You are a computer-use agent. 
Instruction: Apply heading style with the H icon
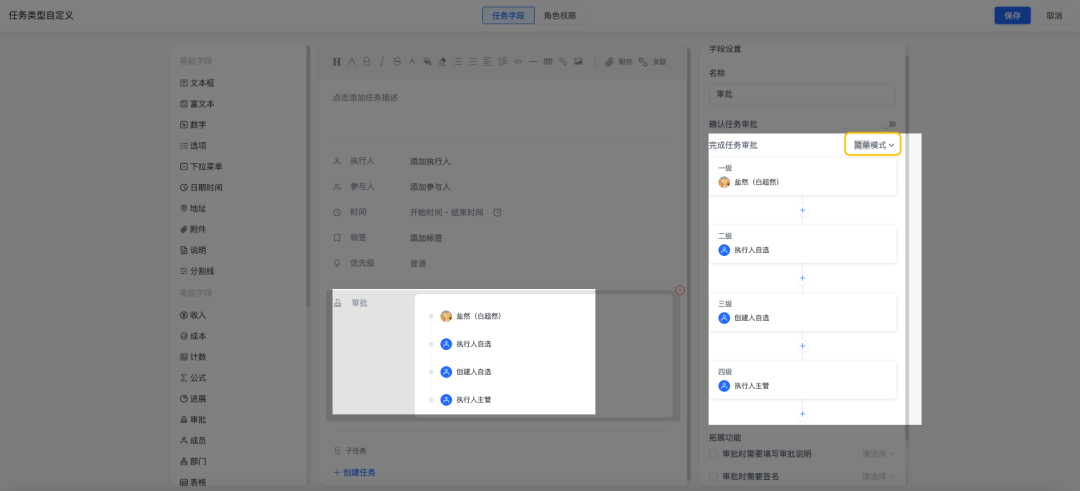point(337,61)
